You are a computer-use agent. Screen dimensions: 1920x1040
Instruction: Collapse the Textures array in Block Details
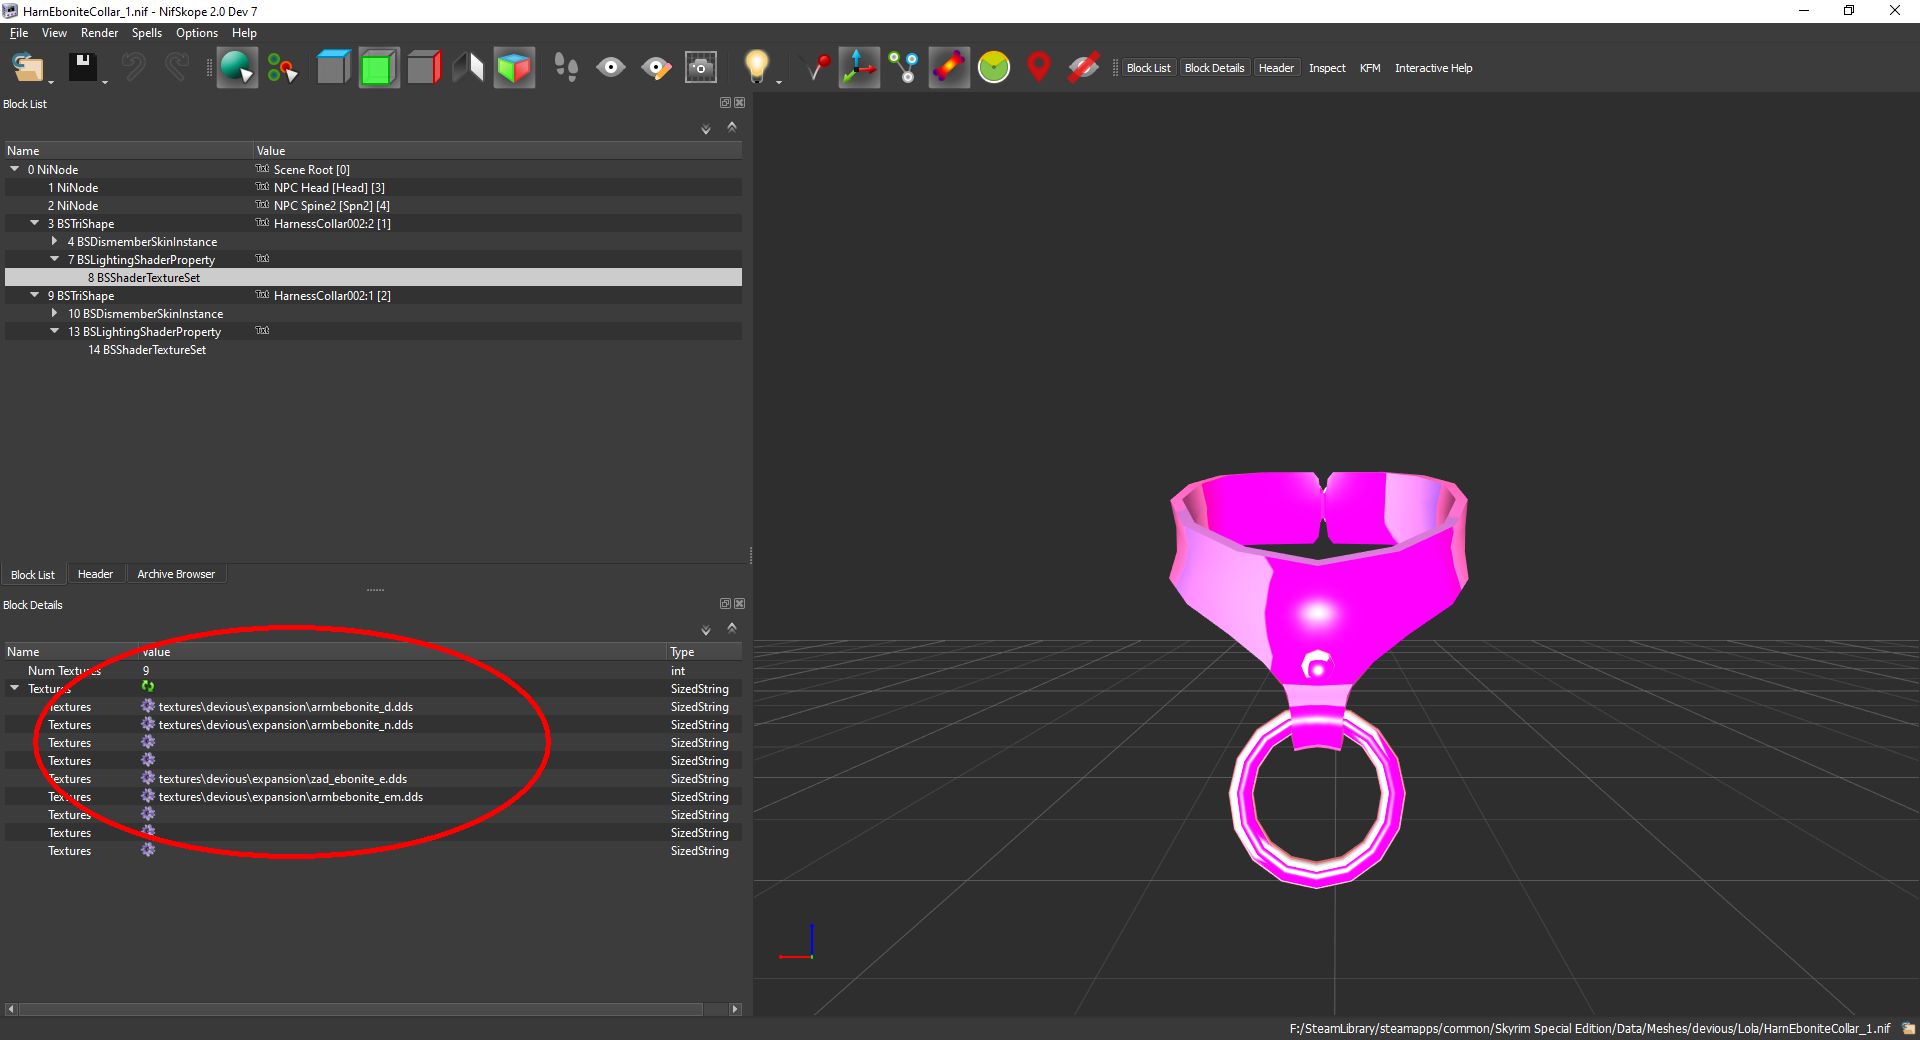(15, 688)
